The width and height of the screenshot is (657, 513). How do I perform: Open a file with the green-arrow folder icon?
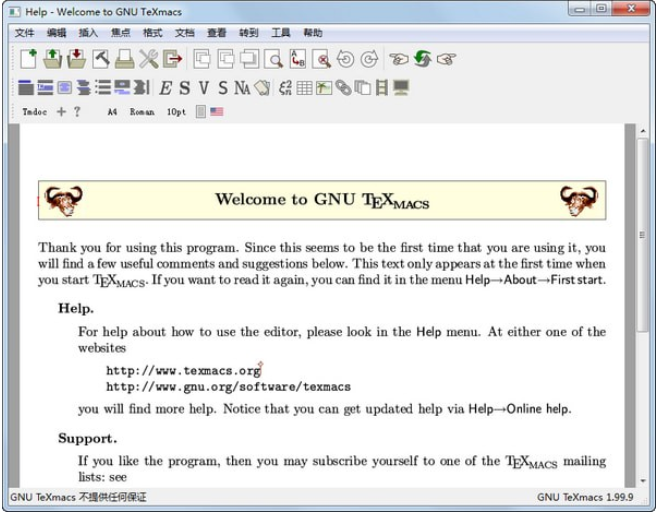tap(52, 59)
